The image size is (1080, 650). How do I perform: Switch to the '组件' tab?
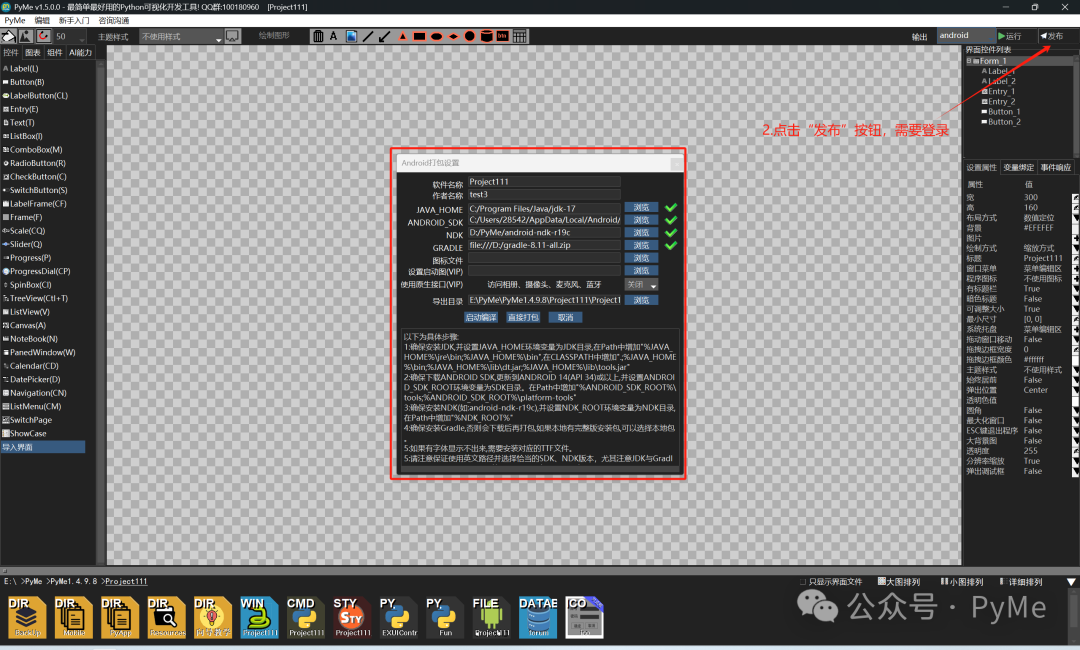(x=54, y=52)
